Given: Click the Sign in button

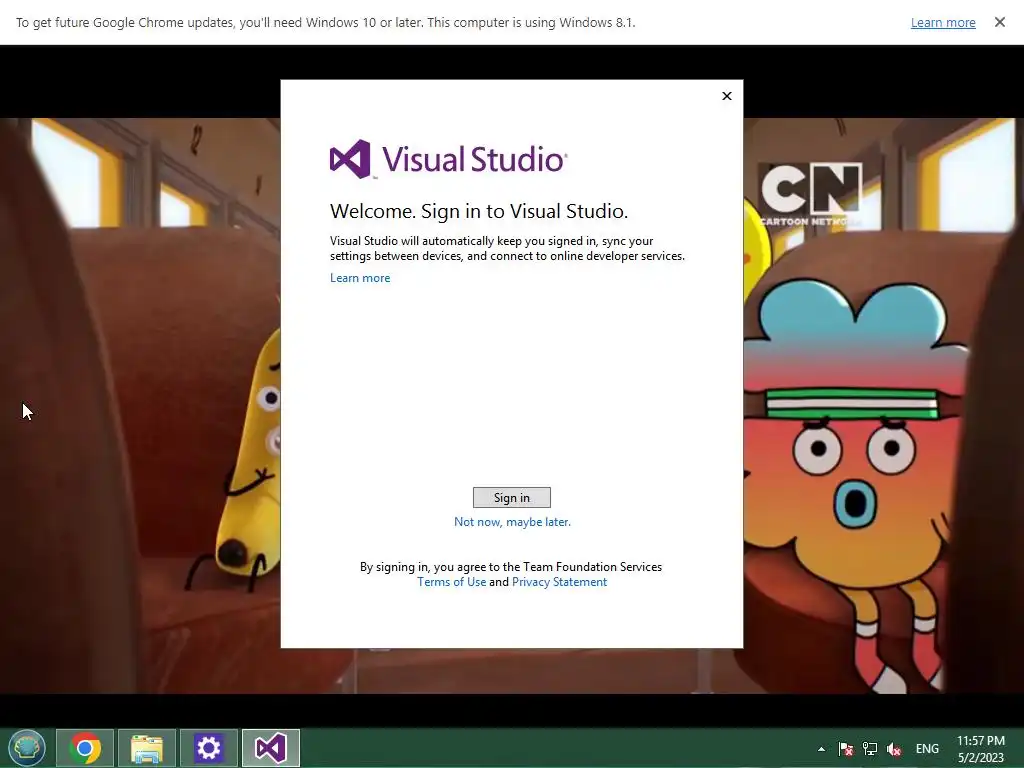Looking at the screenshot, I should click(x=511, y=498).
